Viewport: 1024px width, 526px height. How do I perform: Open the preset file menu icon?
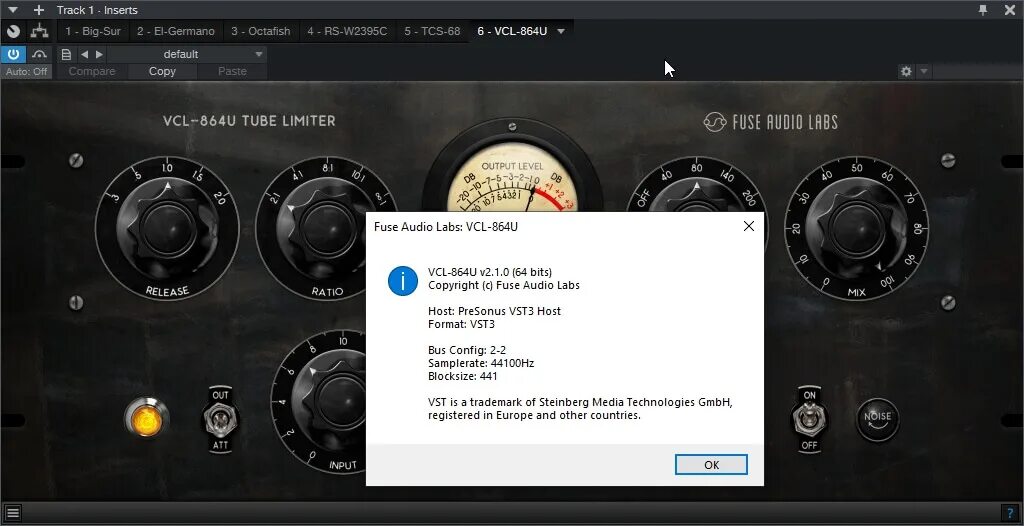click(x=66, y=54)
